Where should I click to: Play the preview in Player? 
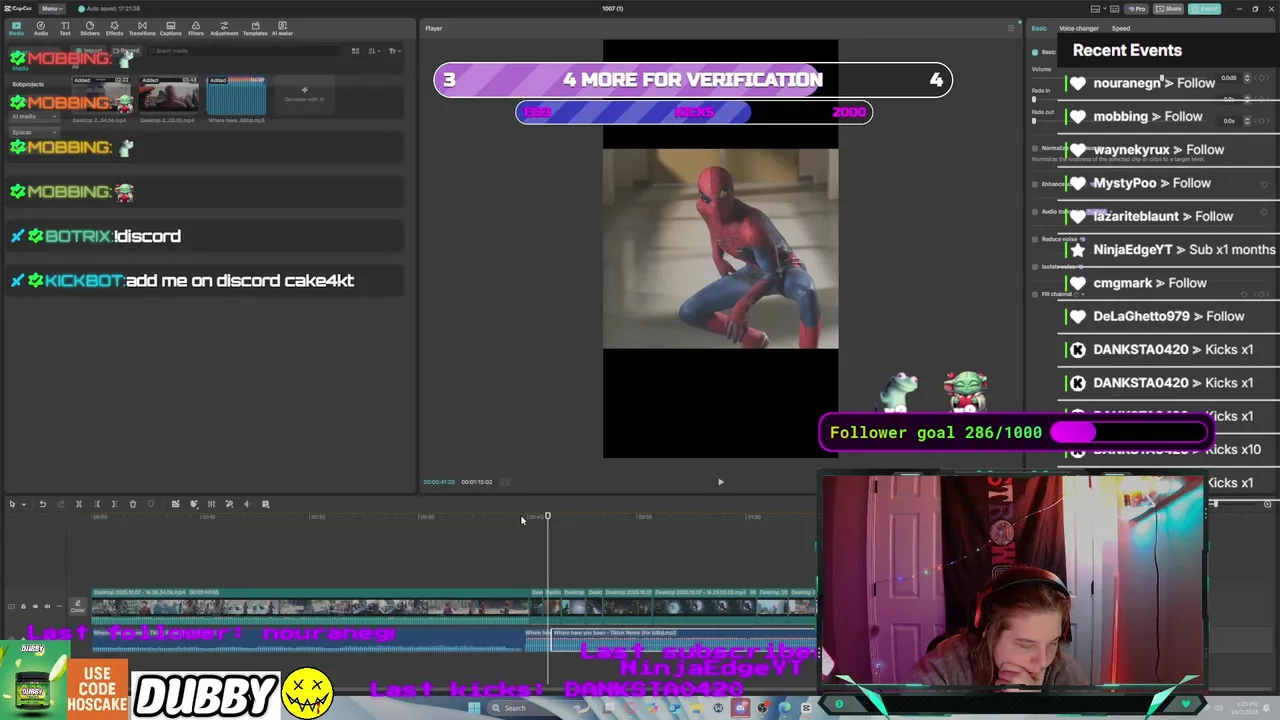[720, 482]
